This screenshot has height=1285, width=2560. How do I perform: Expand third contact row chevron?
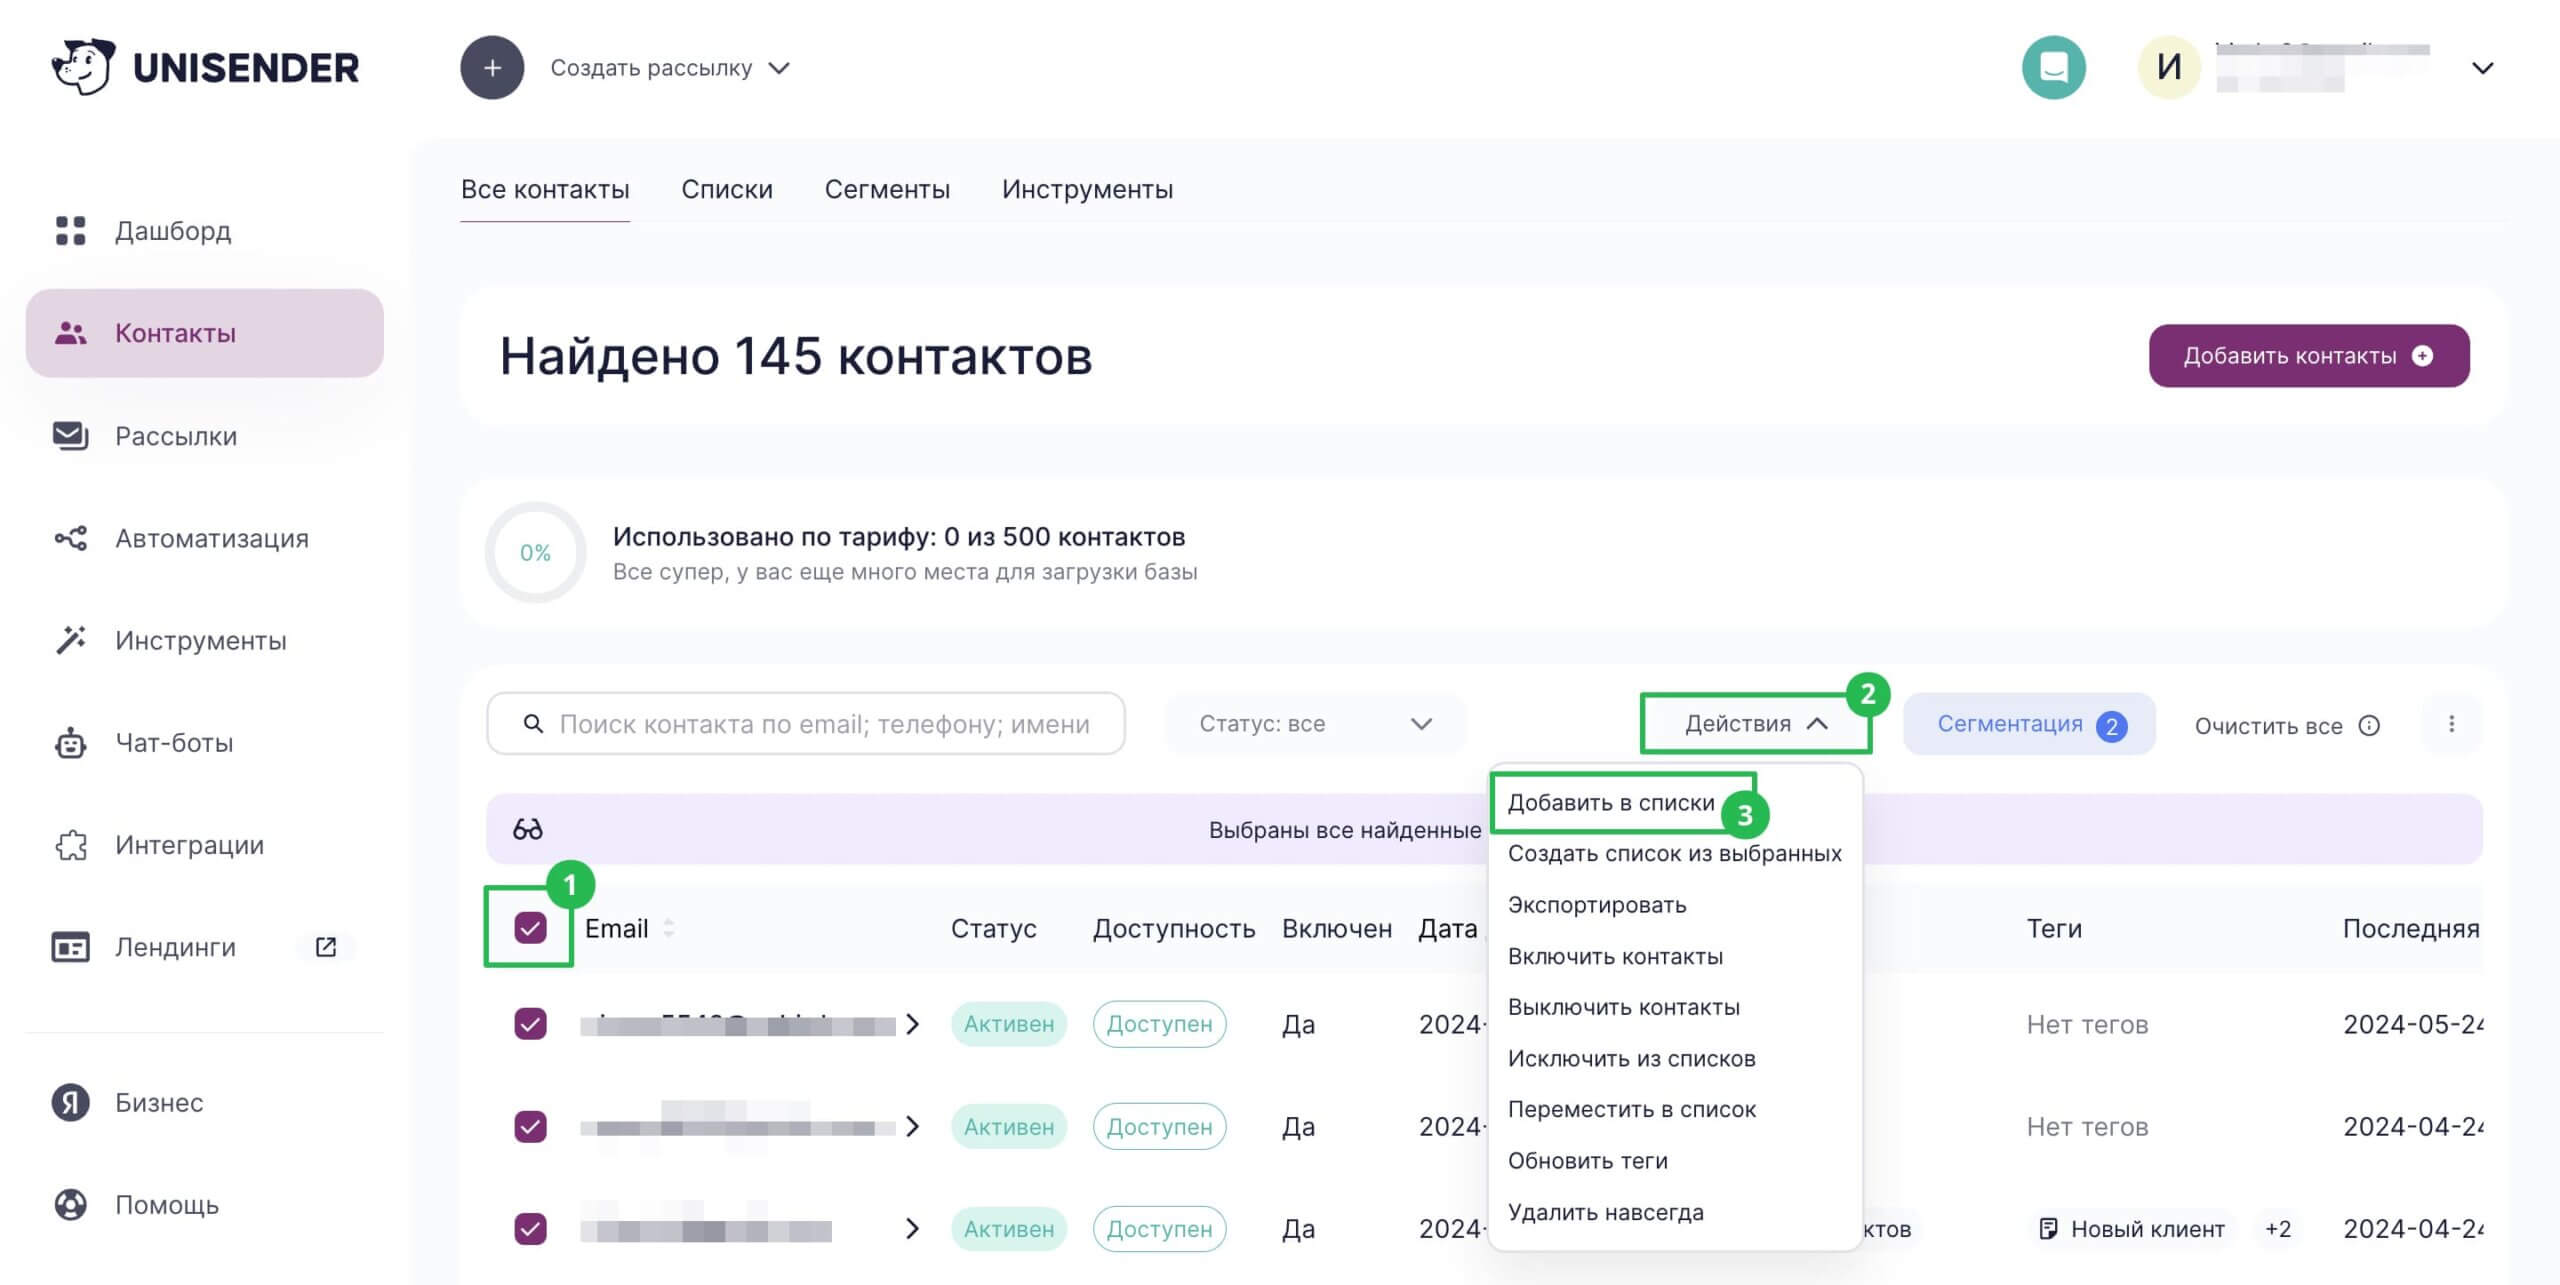(x=912, y=1228)
